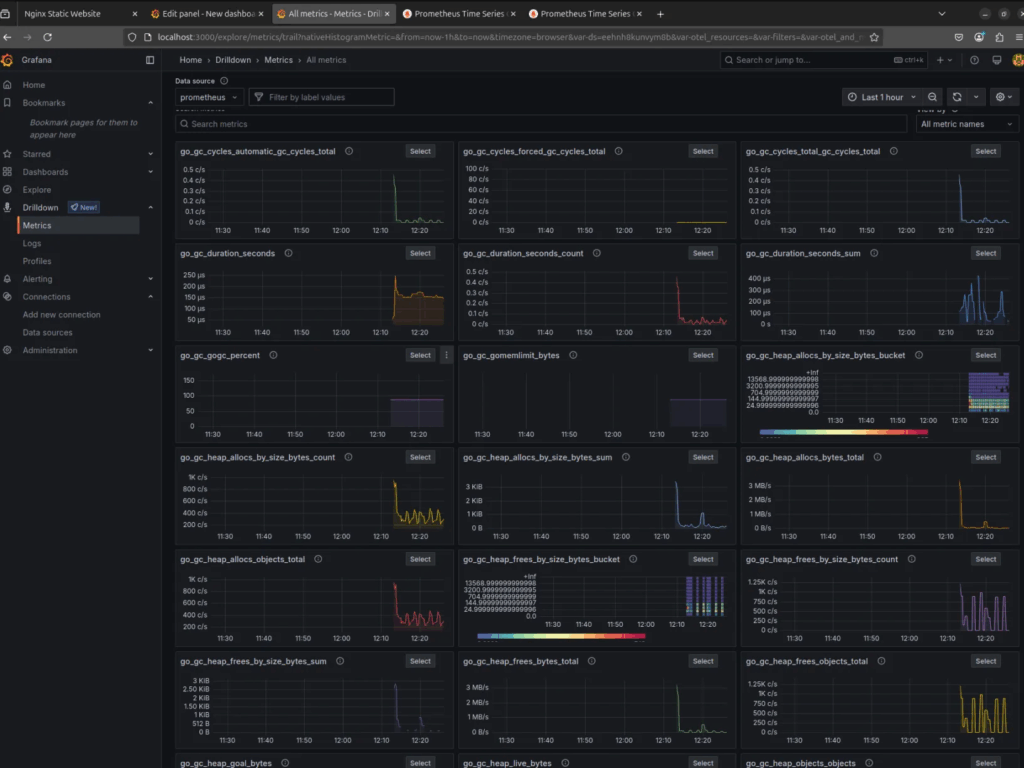Open go_gc_gogc_percent panel three-dot menu
The width and height of the screenshot is (1024, 768).
447,355
